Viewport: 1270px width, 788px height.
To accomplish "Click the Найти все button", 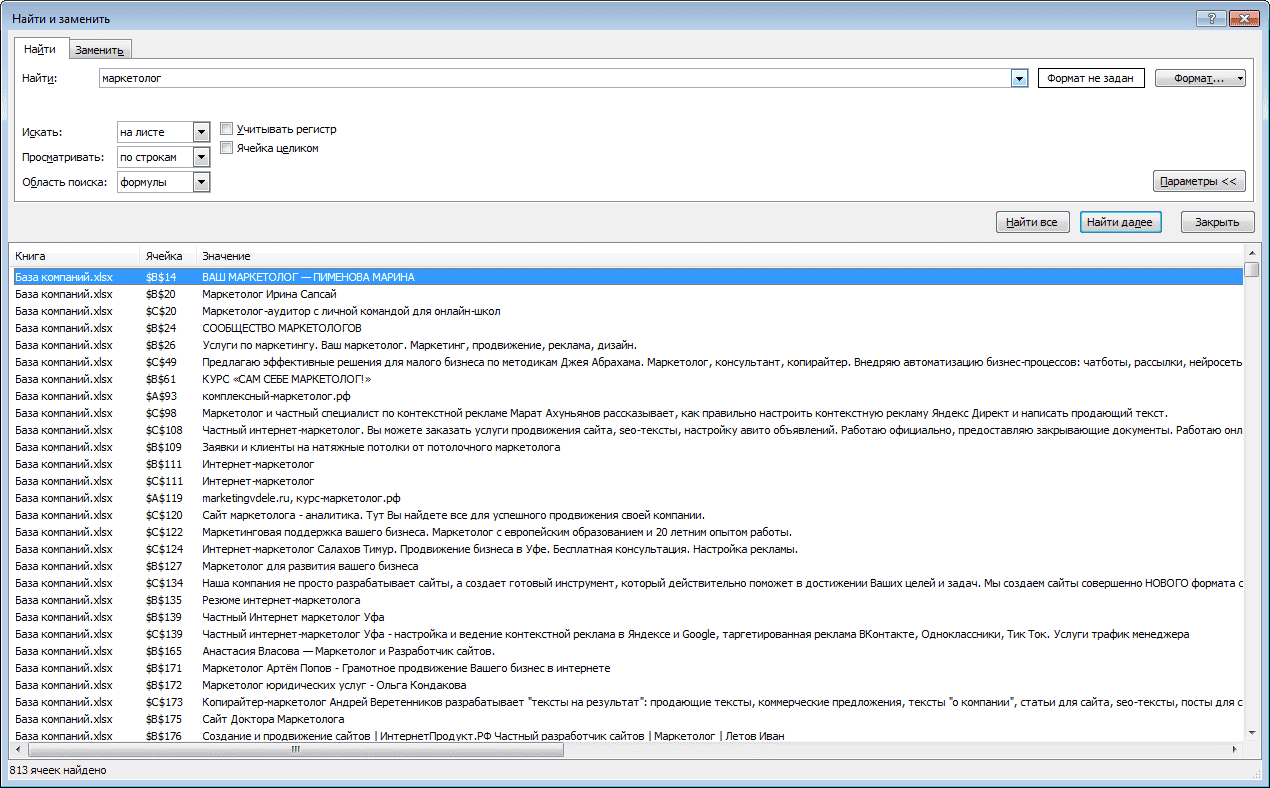I will tap(1032, 222).
